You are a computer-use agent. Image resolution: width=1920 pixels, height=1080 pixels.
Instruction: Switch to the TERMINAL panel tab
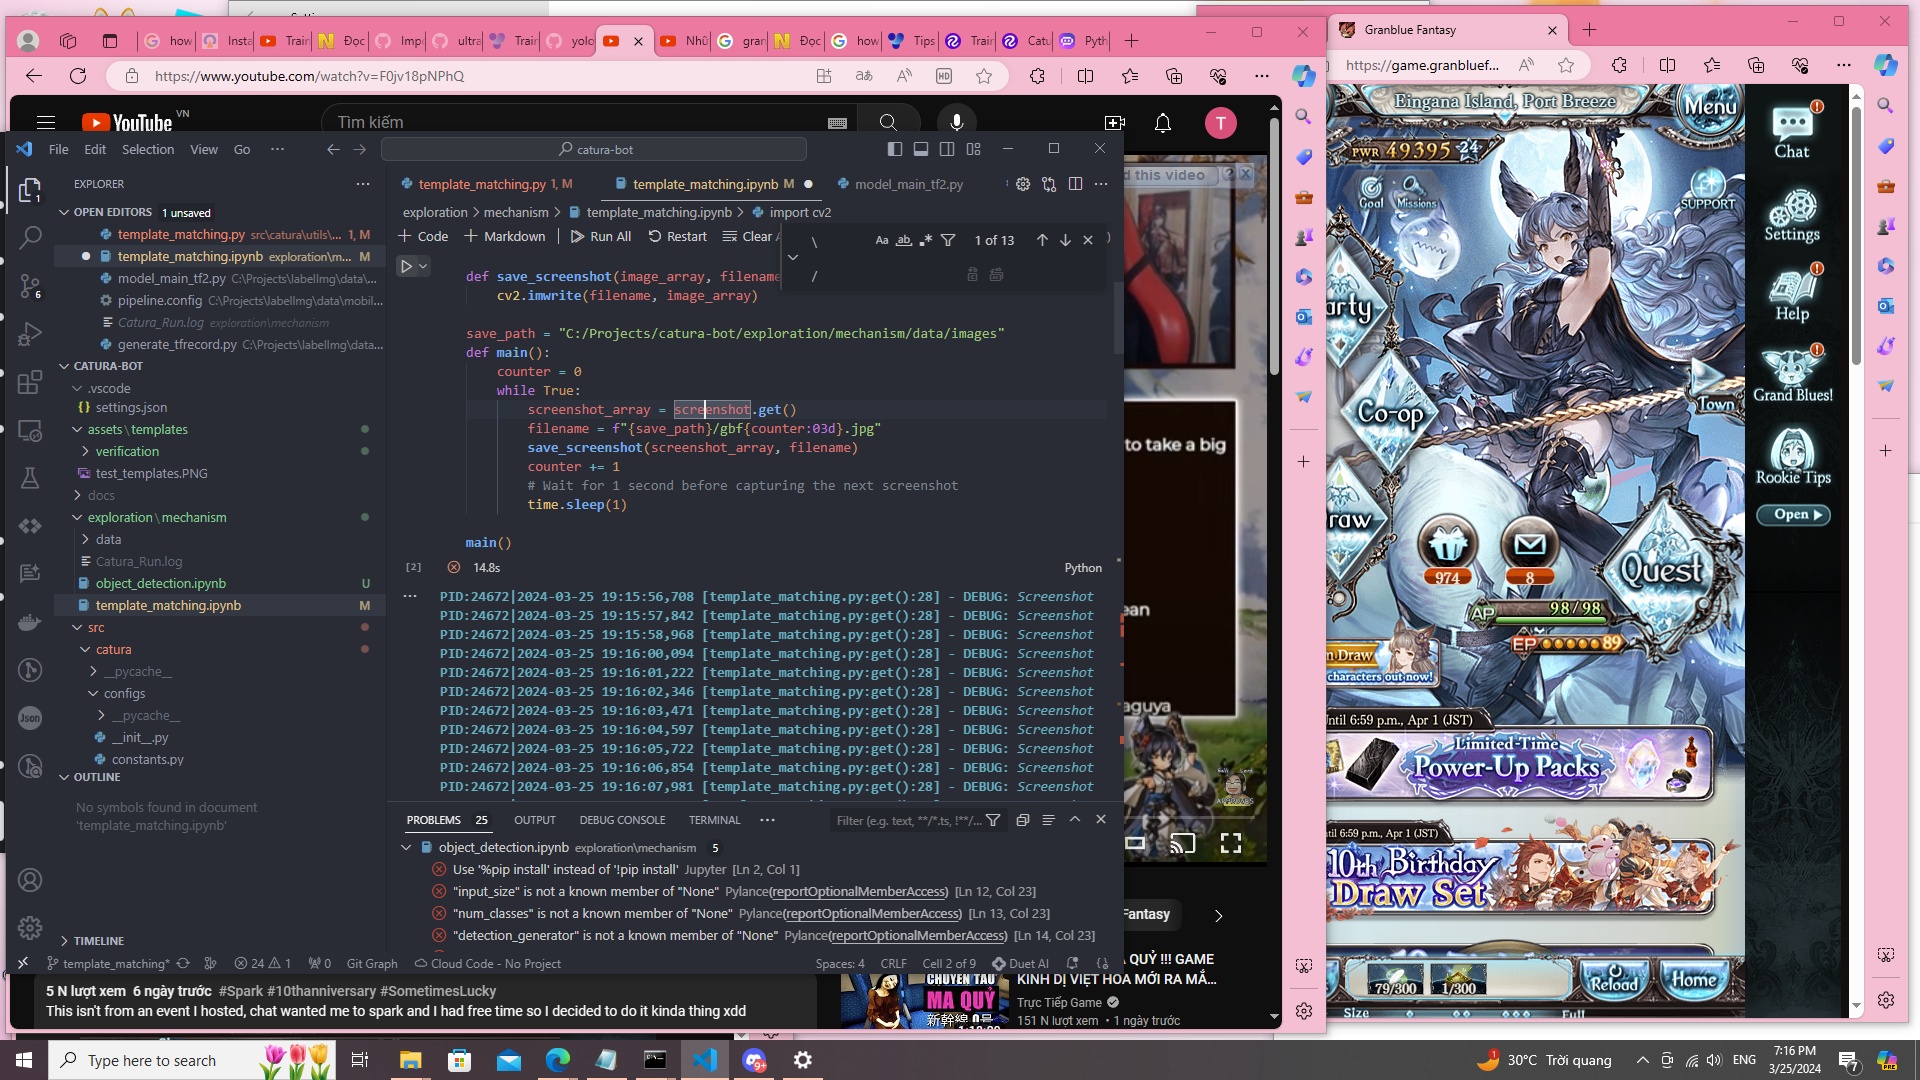[714, 820]
